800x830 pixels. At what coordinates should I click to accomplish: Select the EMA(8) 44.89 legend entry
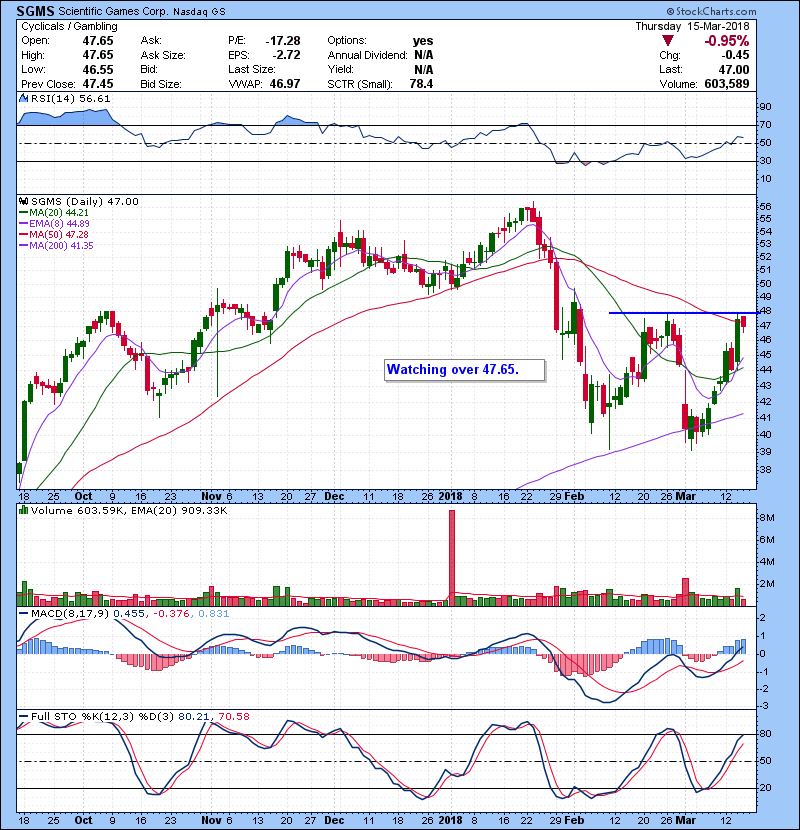pos(54,224)
